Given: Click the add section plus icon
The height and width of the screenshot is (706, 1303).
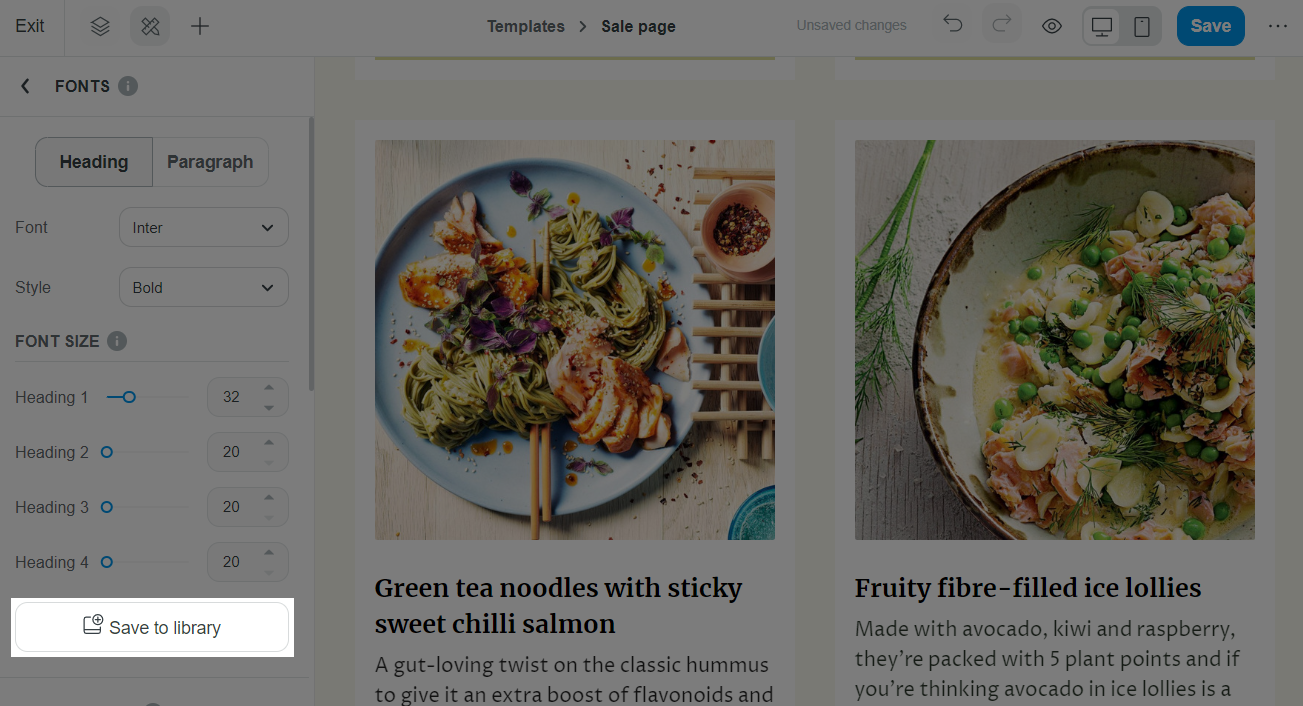Looking at the screenshot, I should pyautogui.click(x=200, y=27).
